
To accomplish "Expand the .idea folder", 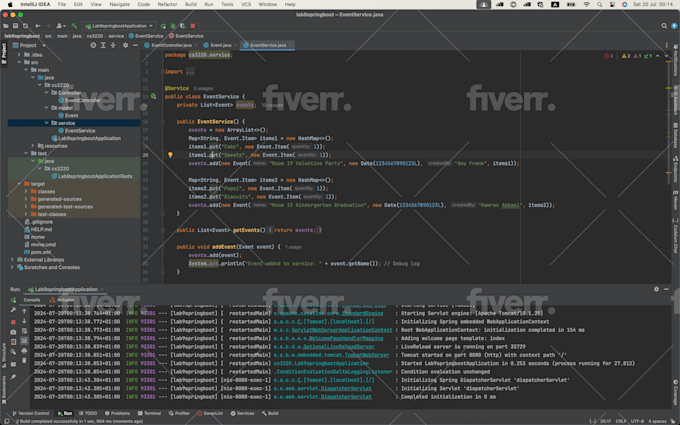I will pyautogui.click(x=19, y=55).
